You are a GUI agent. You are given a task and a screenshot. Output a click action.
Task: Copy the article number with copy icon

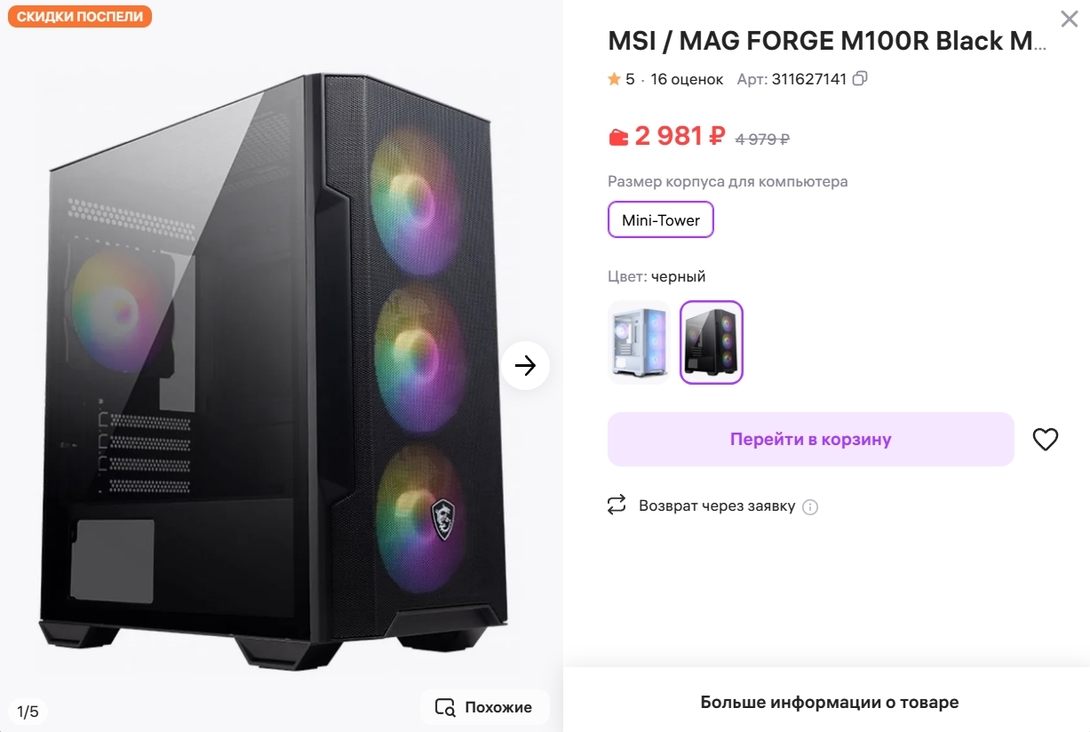[860, 78]
